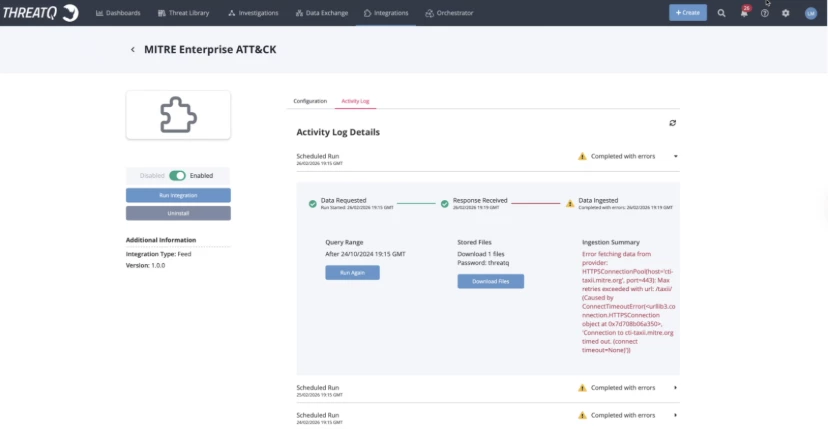
Task: Open the Orchestrator menu
Action: [x=449, y=13]
